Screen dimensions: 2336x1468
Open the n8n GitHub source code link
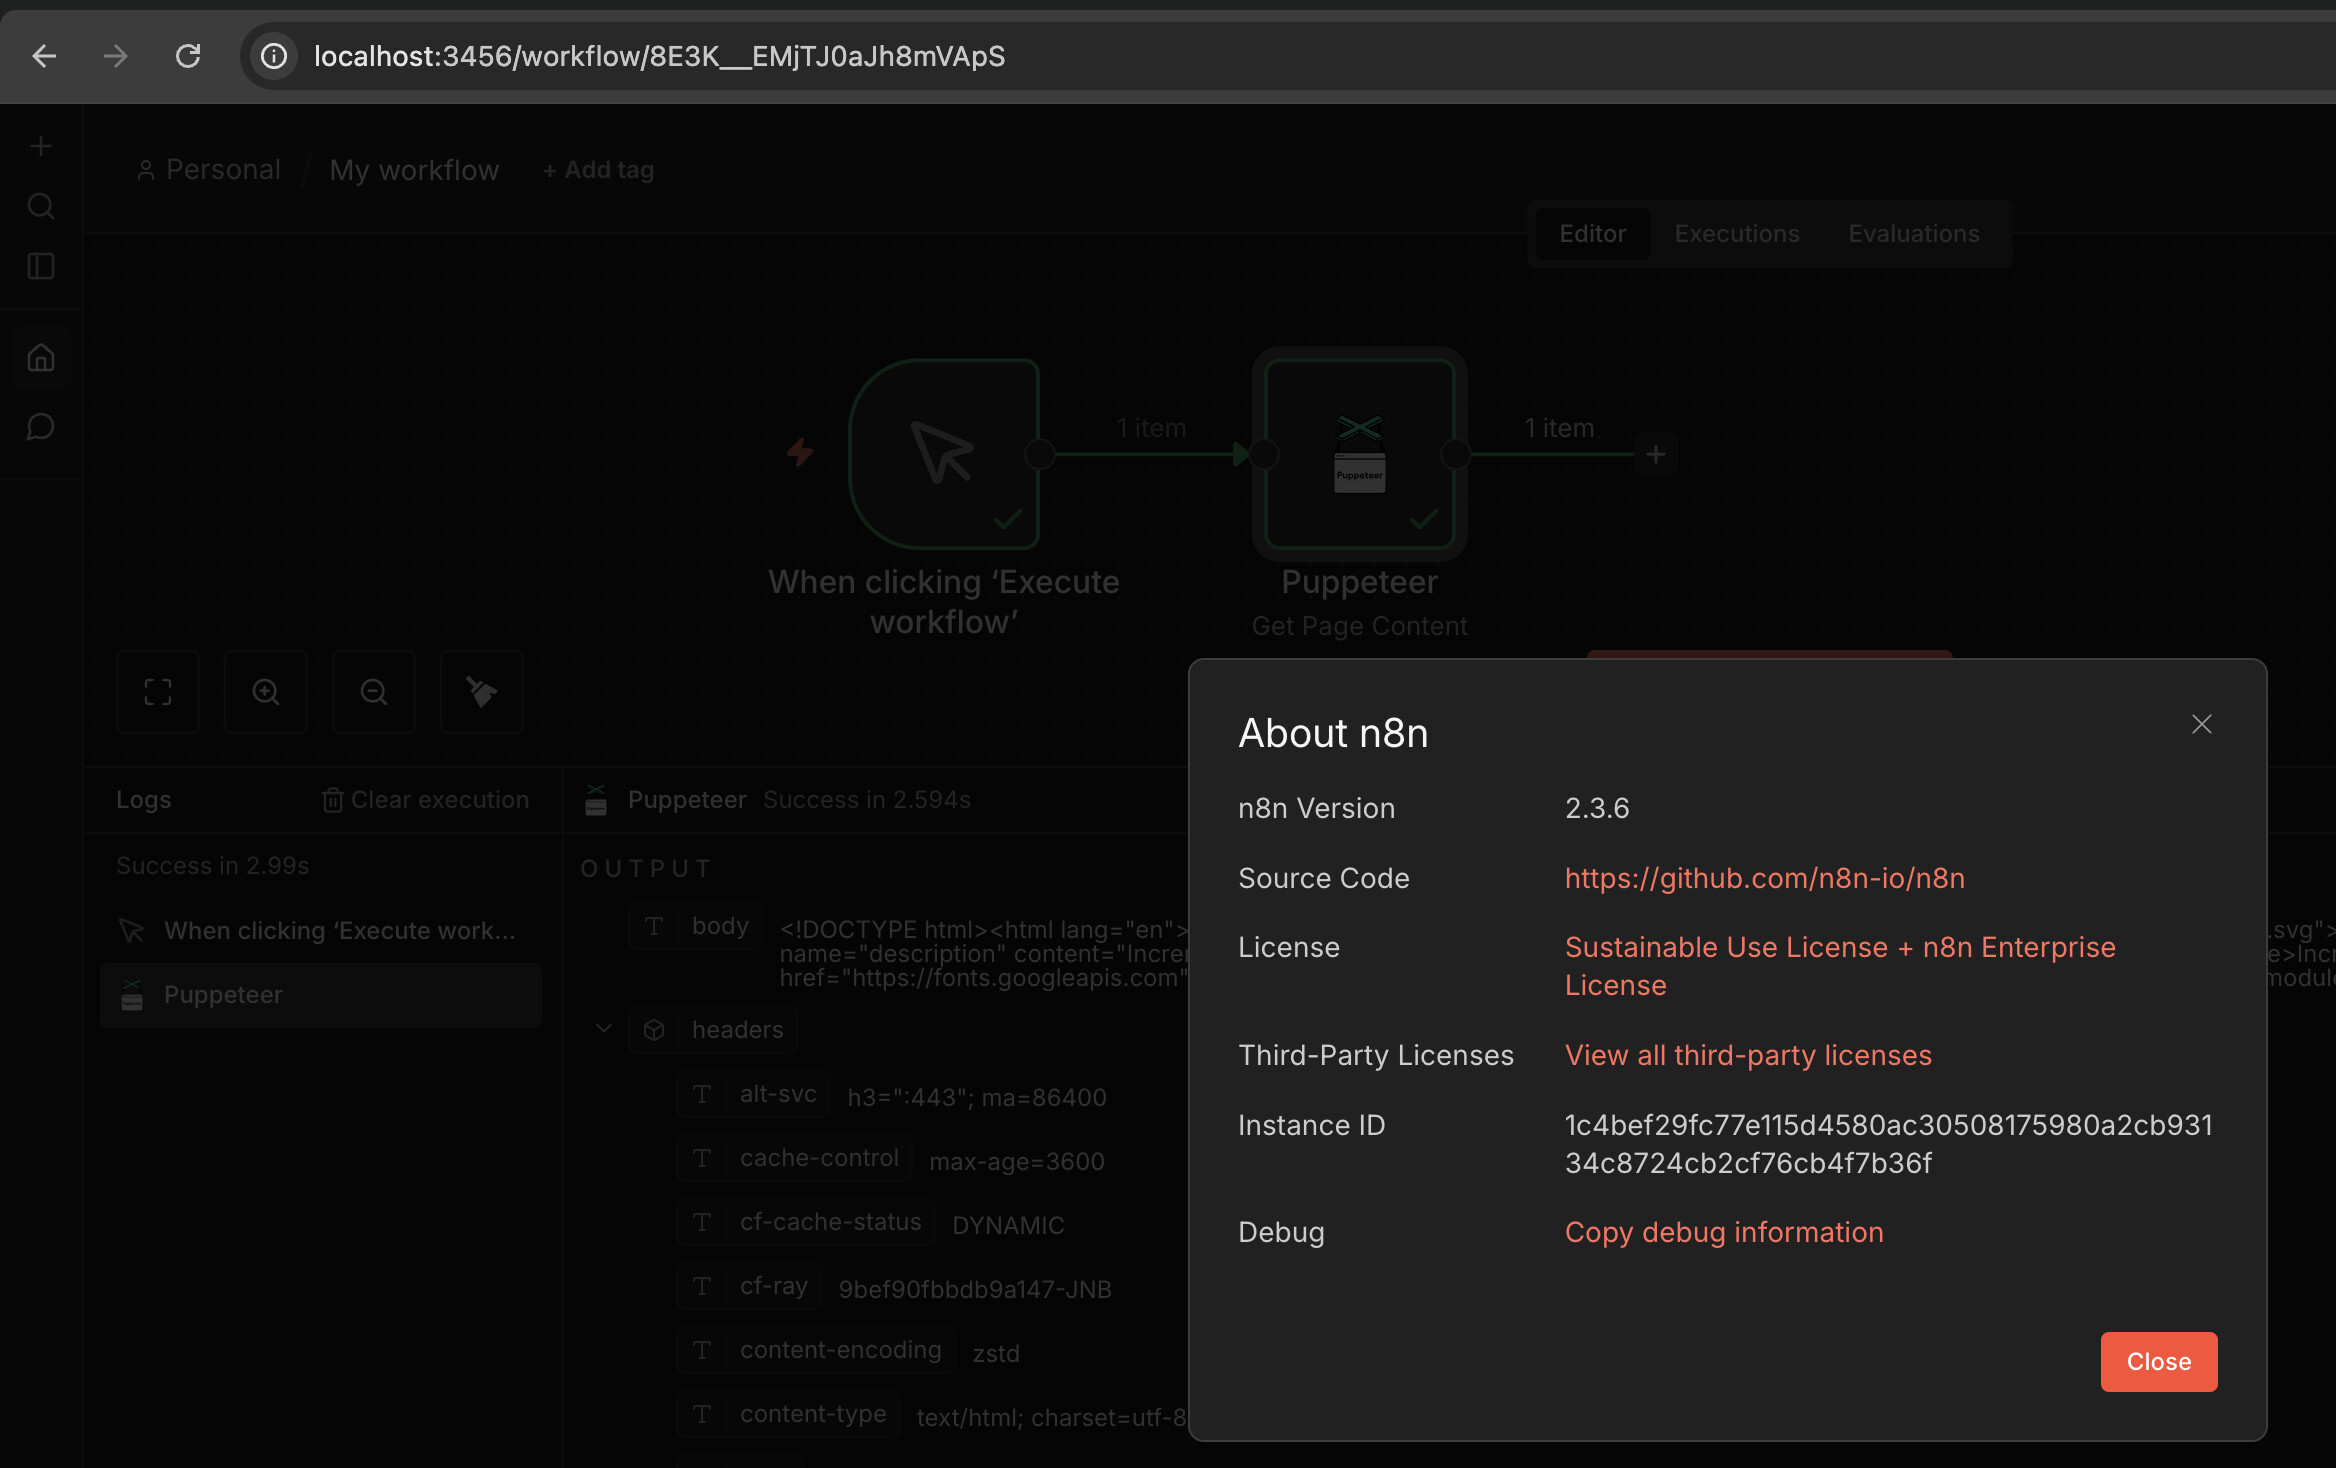(1764, 878)
